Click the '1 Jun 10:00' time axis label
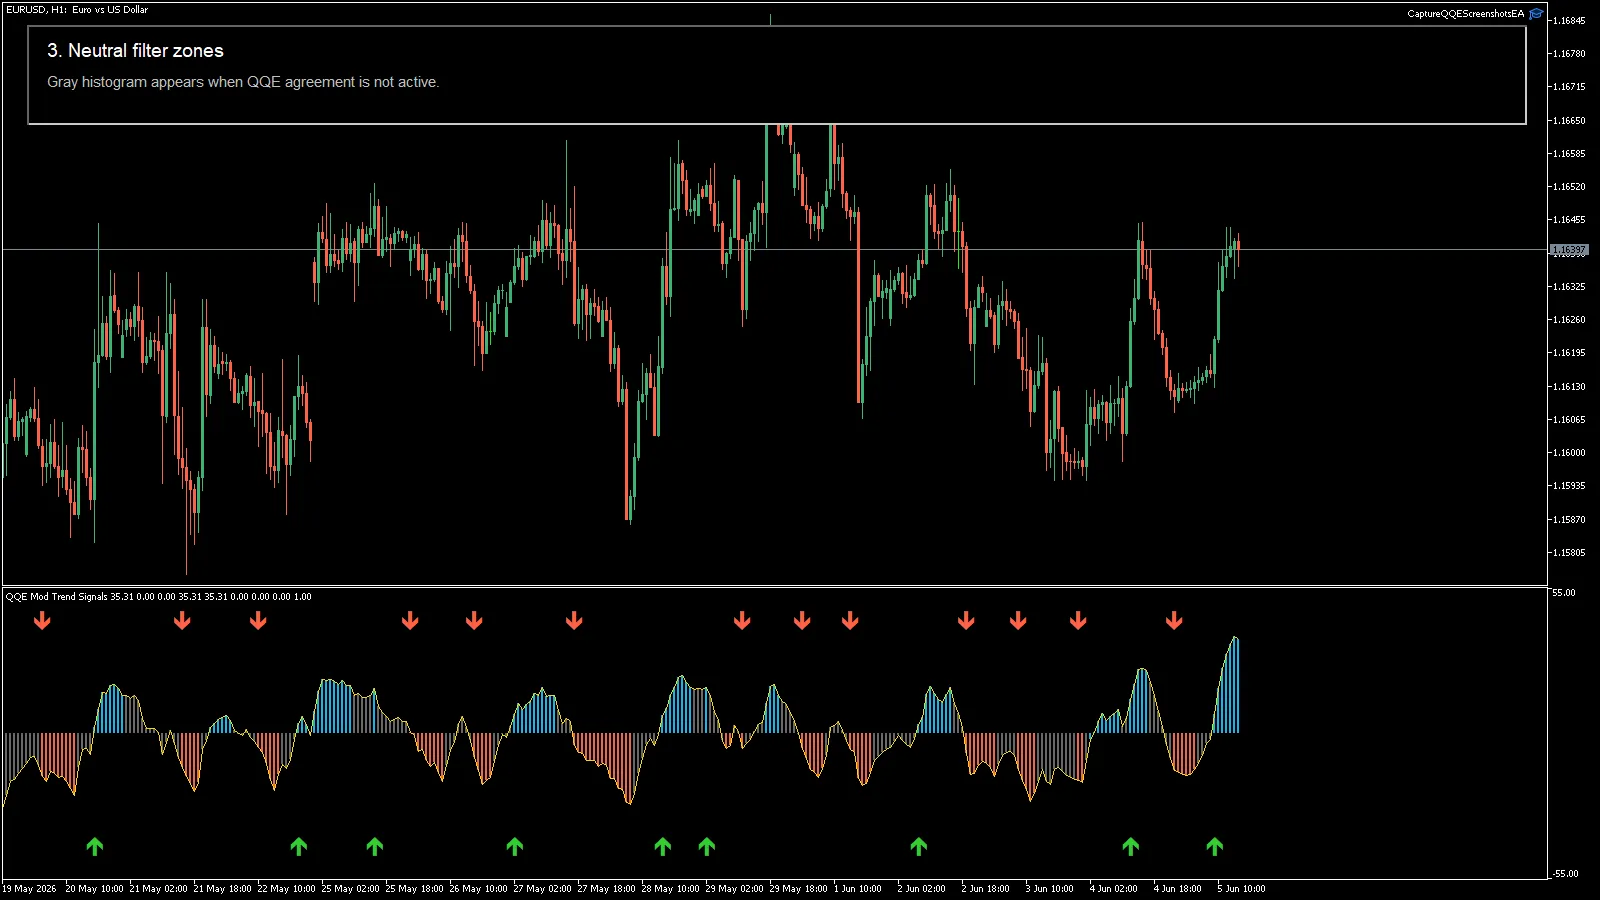This screenshot has width=1600, height=900. 858,889
